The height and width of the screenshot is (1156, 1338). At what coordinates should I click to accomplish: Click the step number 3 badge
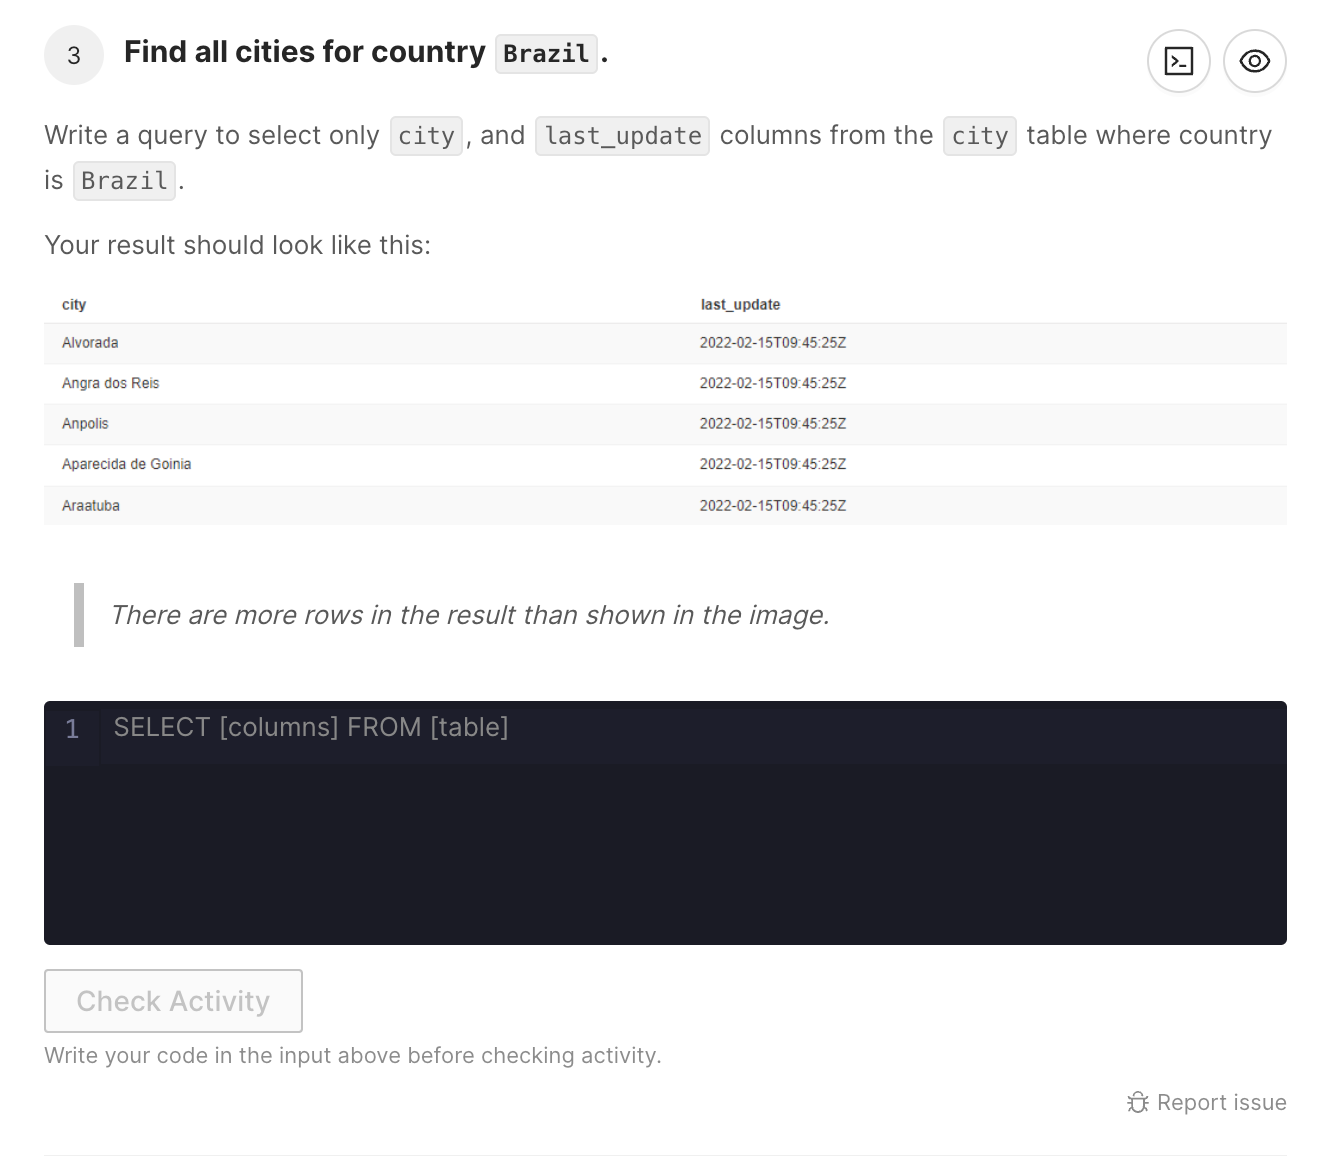pyautogui.click(x=74, y=55)
